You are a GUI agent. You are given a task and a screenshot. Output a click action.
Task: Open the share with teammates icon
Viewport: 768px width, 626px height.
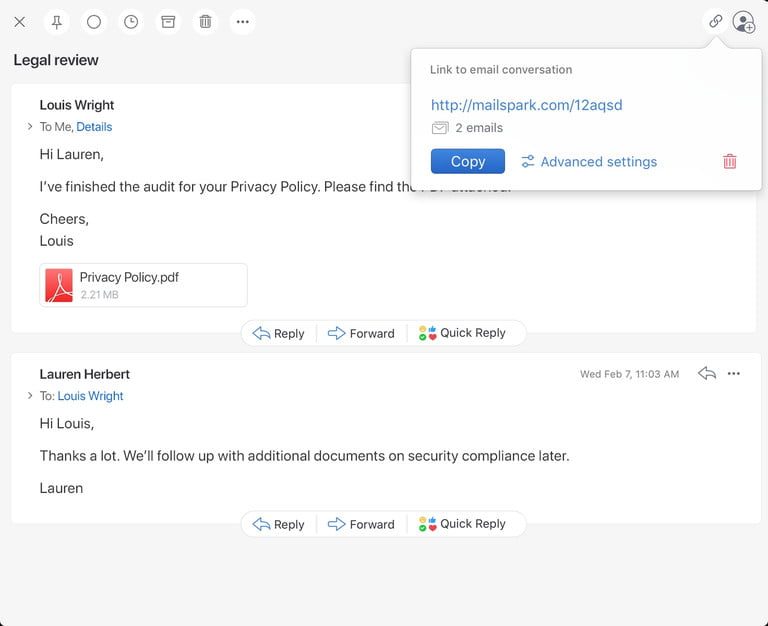click(x=743, y=21)
